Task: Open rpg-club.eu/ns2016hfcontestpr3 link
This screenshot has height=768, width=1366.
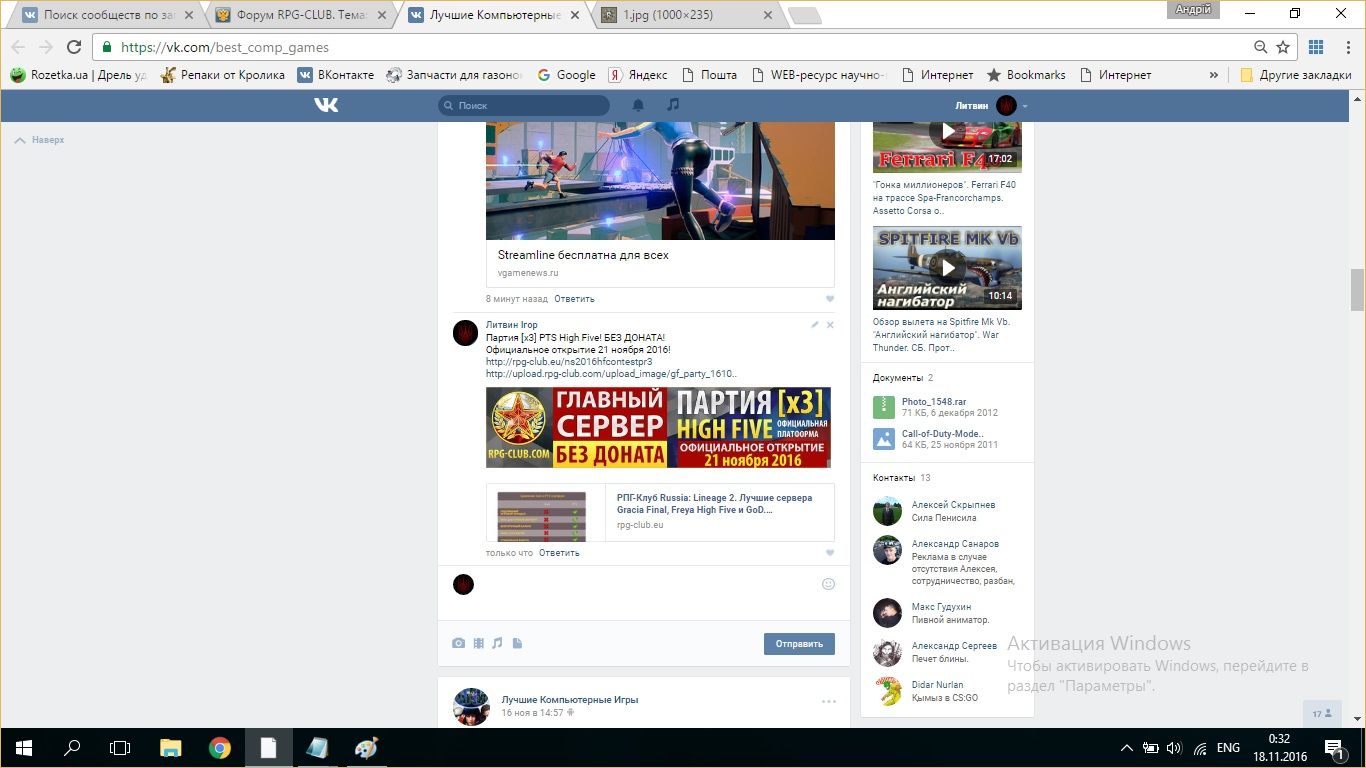Action: (569, 362)
